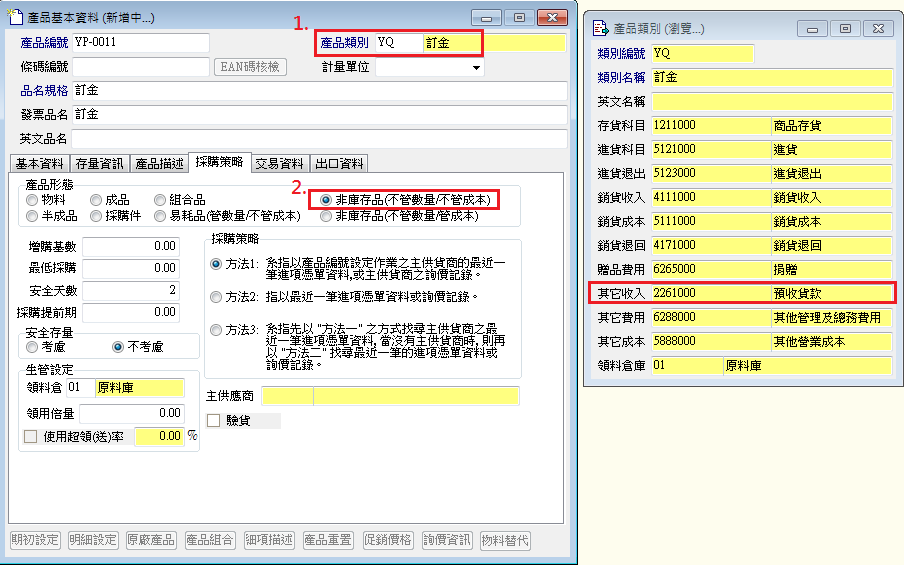Go to the 出口資料 tab
The width and height of the screenshot is (904, 565).
[339, 164]
